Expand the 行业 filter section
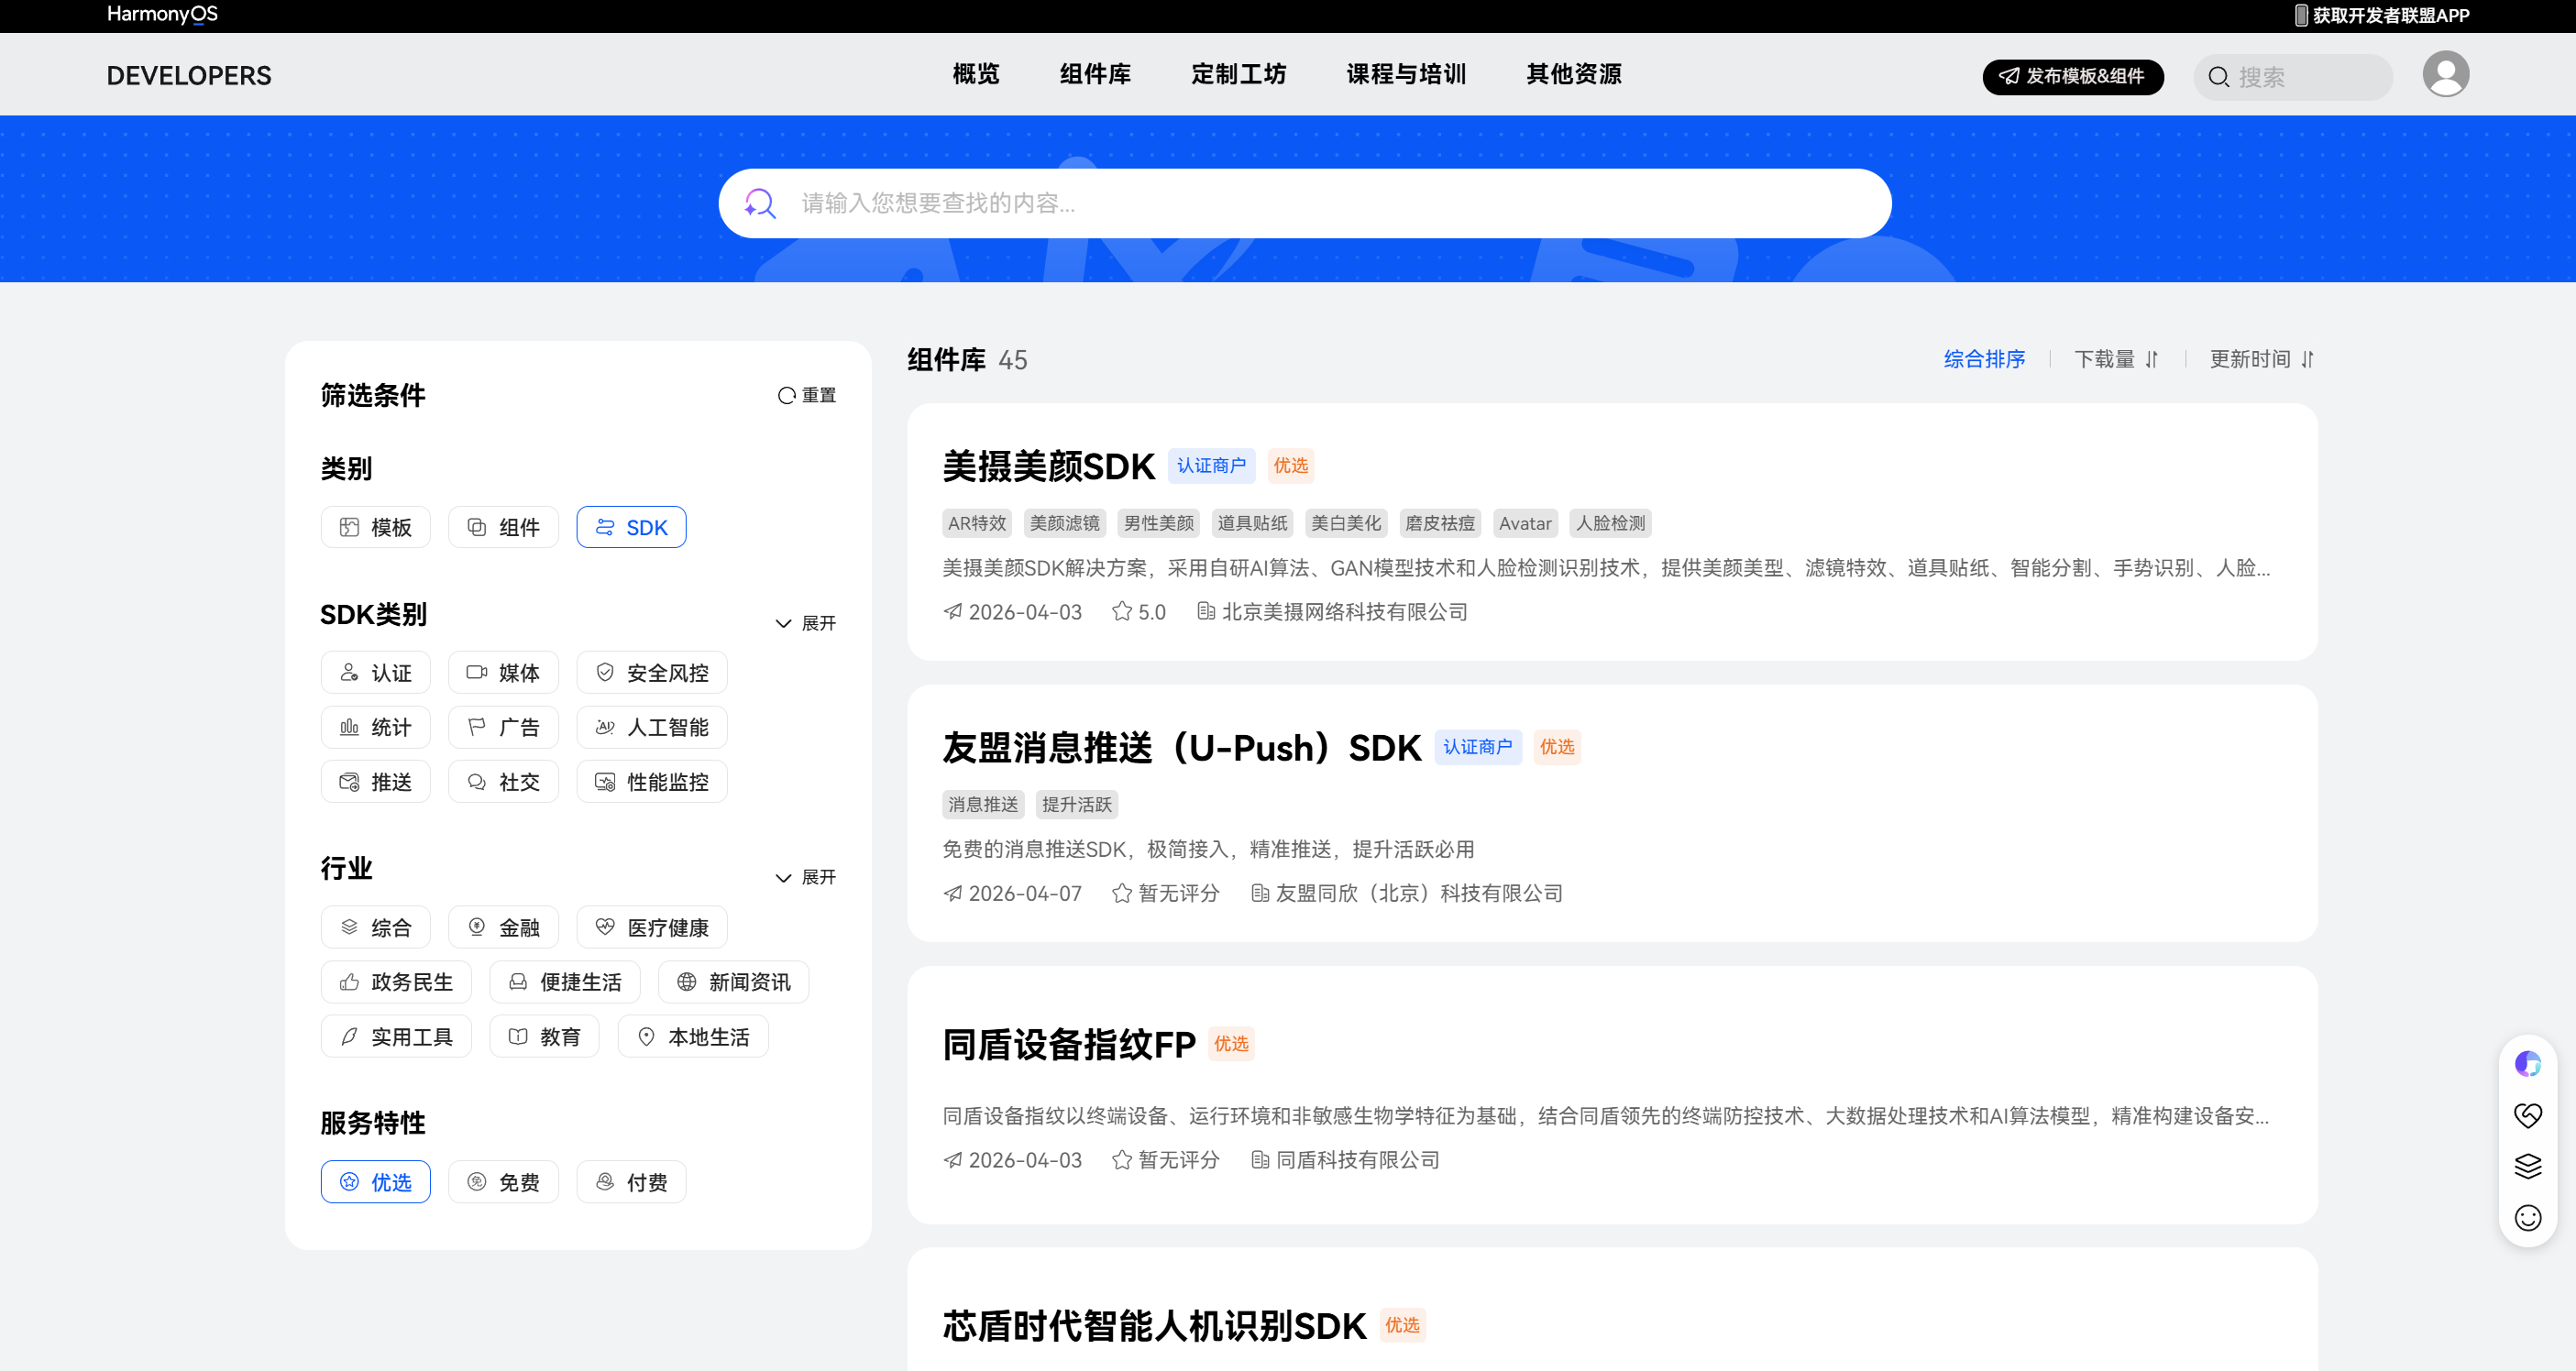 coord(806,877)
